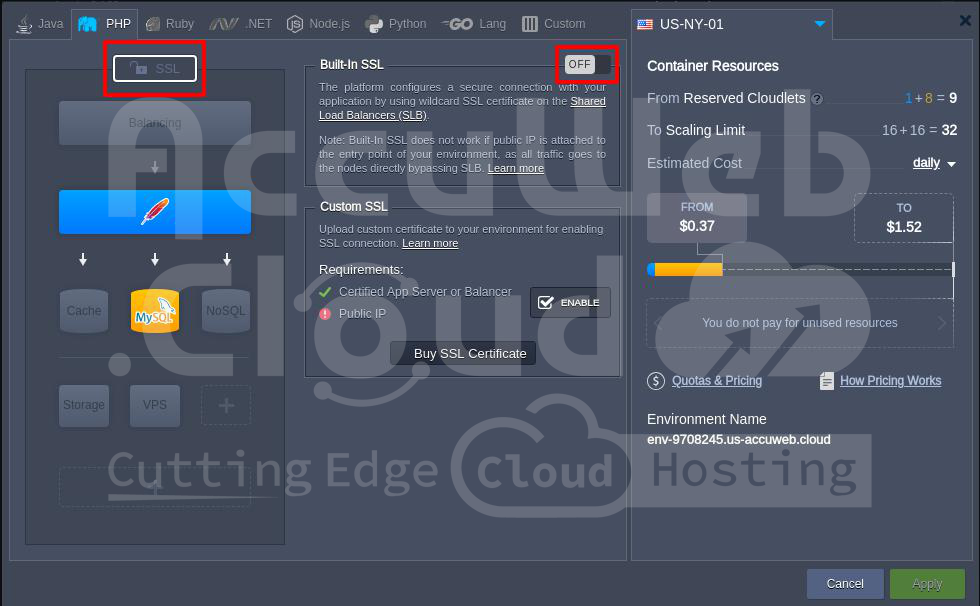The width and height of the screenshot is (980, 606).
Task: Add a VPS node
Action: point(155,405)
